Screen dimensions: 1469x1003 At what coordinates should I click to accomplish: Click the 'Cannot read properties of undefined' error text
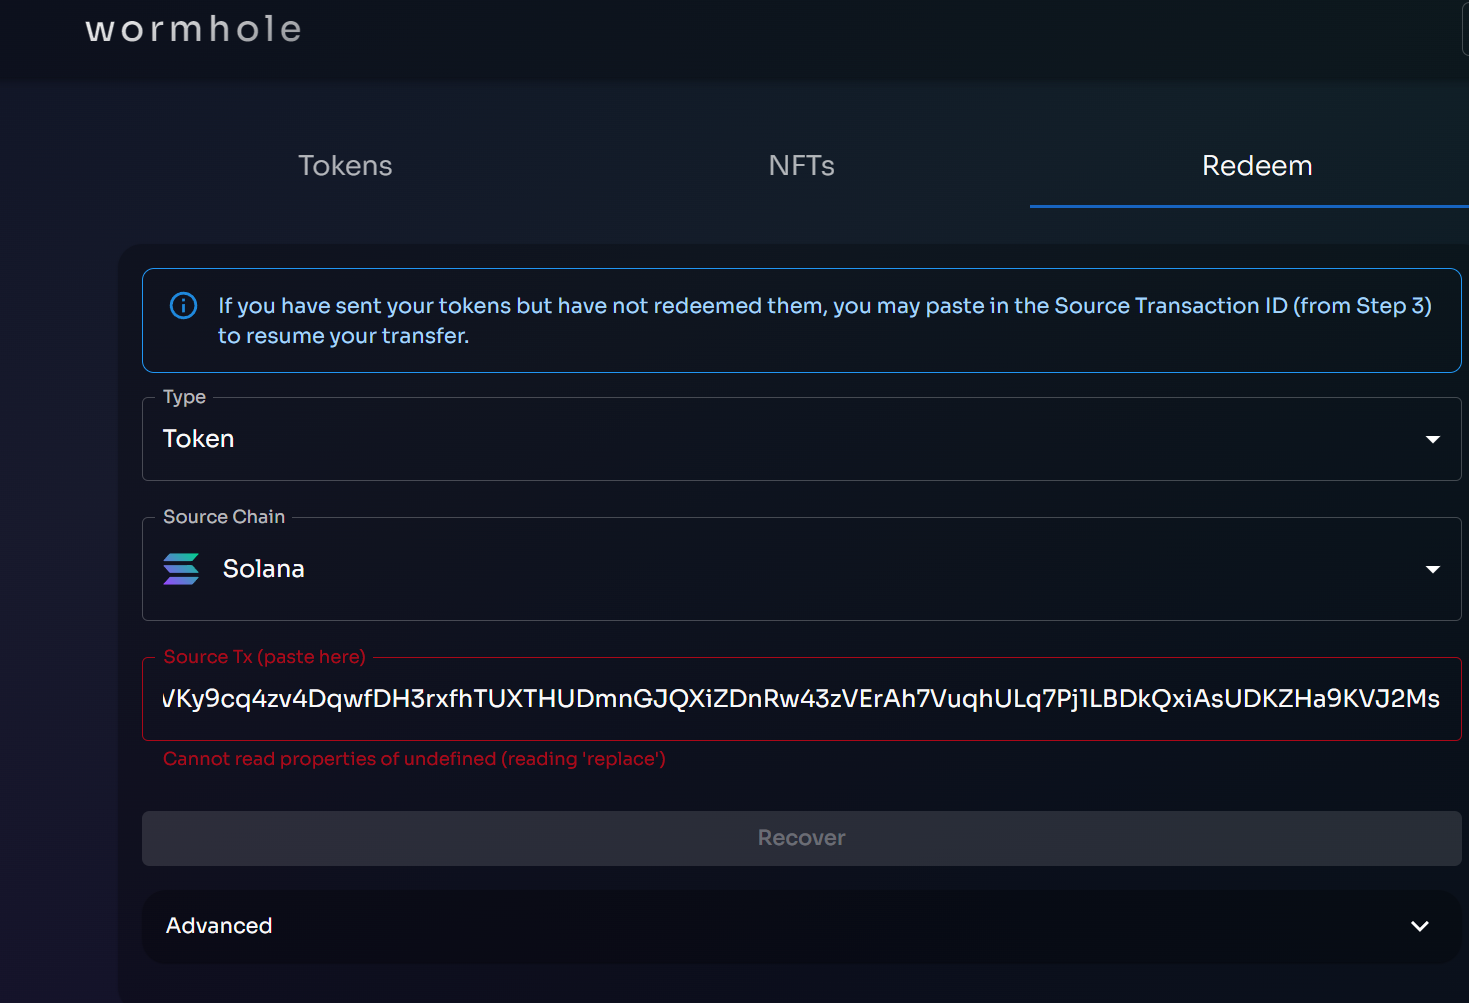click(x=415, y=759)
